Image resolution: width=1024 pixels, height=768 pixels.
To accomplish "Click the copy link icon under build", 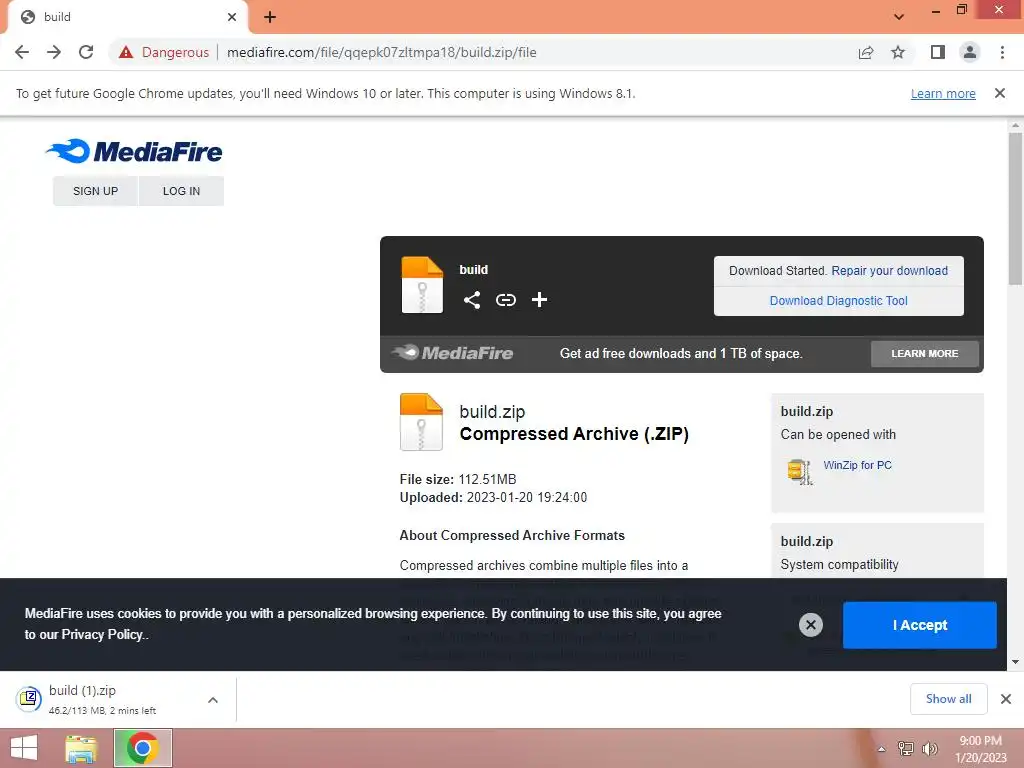I will click(505, 300).
